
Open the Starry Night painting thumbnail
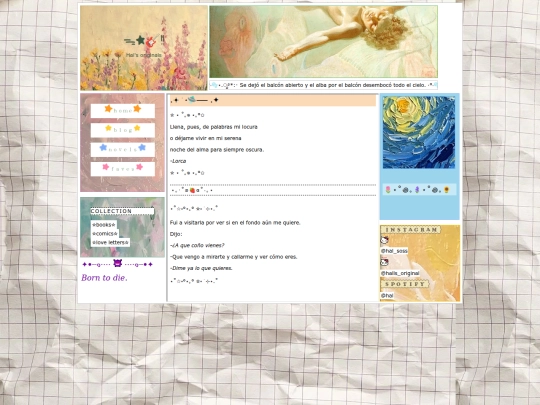coord(419,132)
